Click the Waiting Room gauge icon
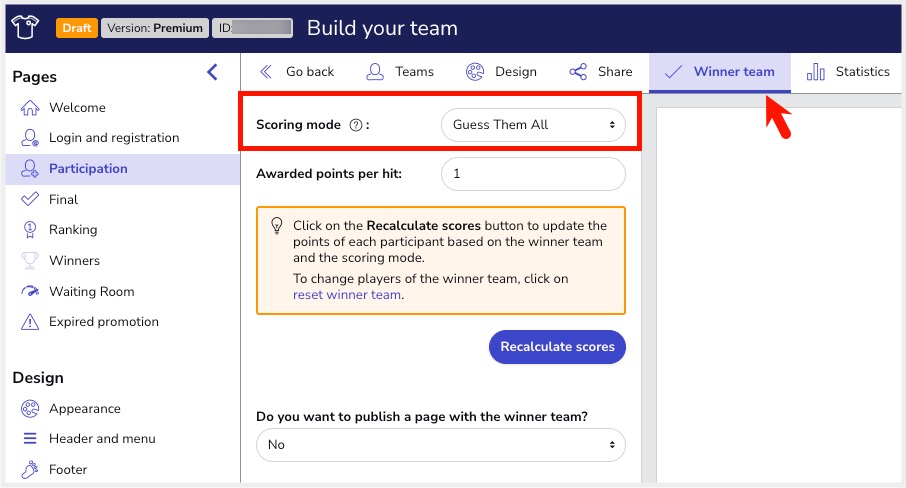The image size is (906, 488). pos(30,291)
